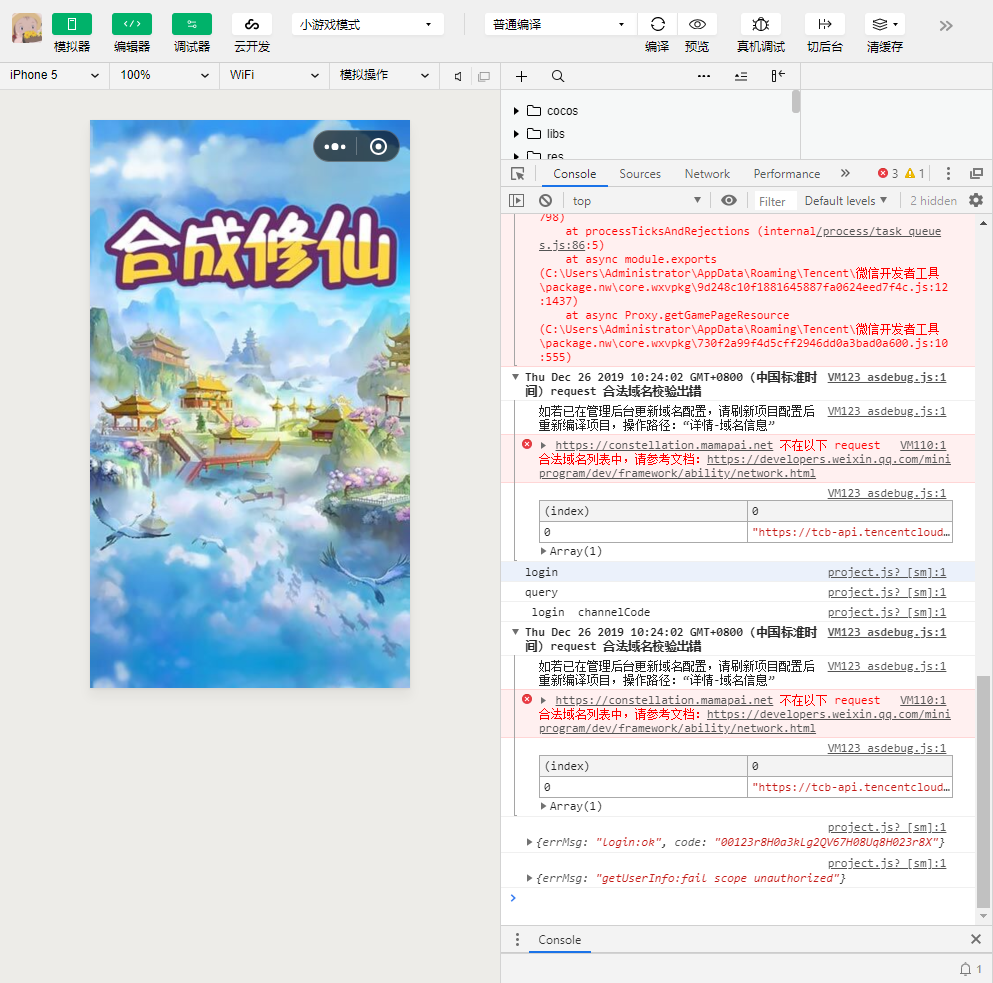Open the iPhone 5 device dropdown
993x983 pixels.
[x=54, y=75]
